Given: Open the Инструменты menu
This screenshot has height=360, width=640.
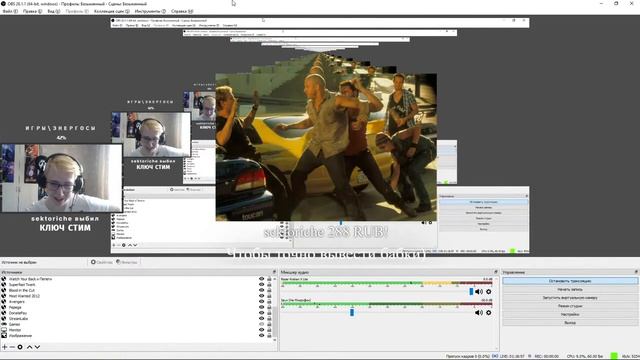Looking at the screenshot, I should pos(150,11).
